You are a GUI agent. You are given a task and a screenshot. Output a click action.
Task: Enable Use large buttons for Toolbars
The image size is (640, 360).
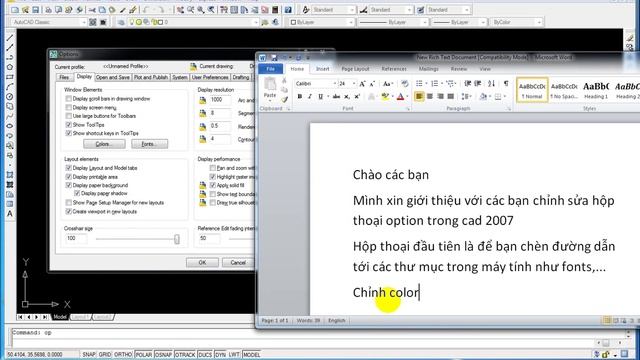click(x=69, y=116)
